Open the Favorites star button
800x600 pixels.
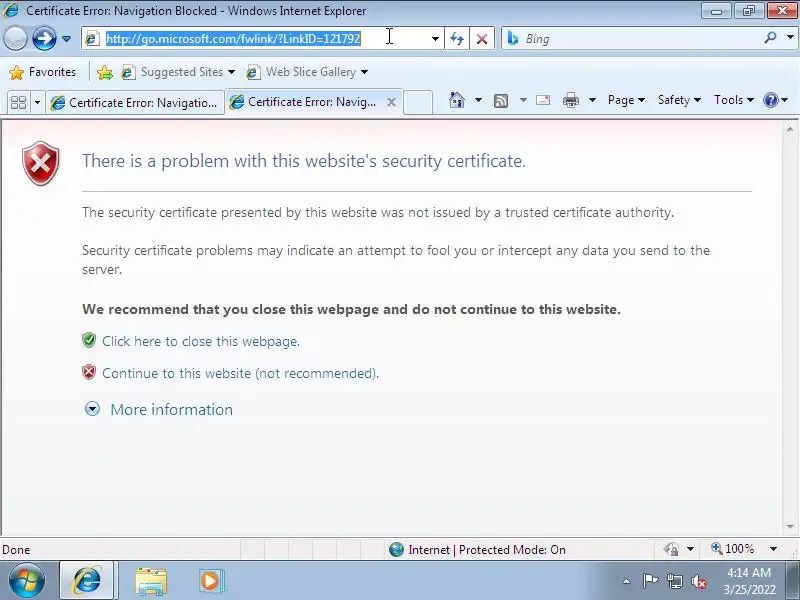click(42, 72)
